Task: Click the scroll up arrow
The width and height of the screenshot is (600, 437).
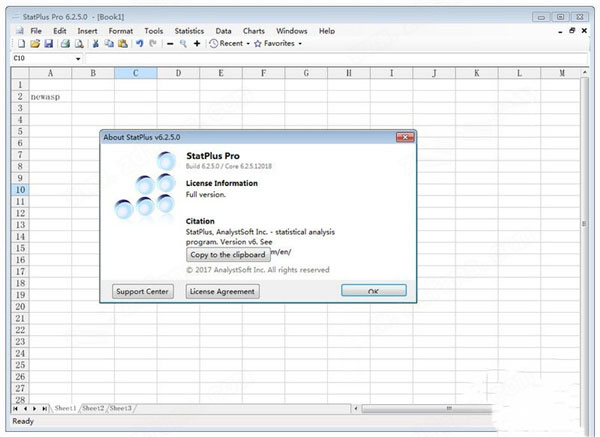Action: 585,72
